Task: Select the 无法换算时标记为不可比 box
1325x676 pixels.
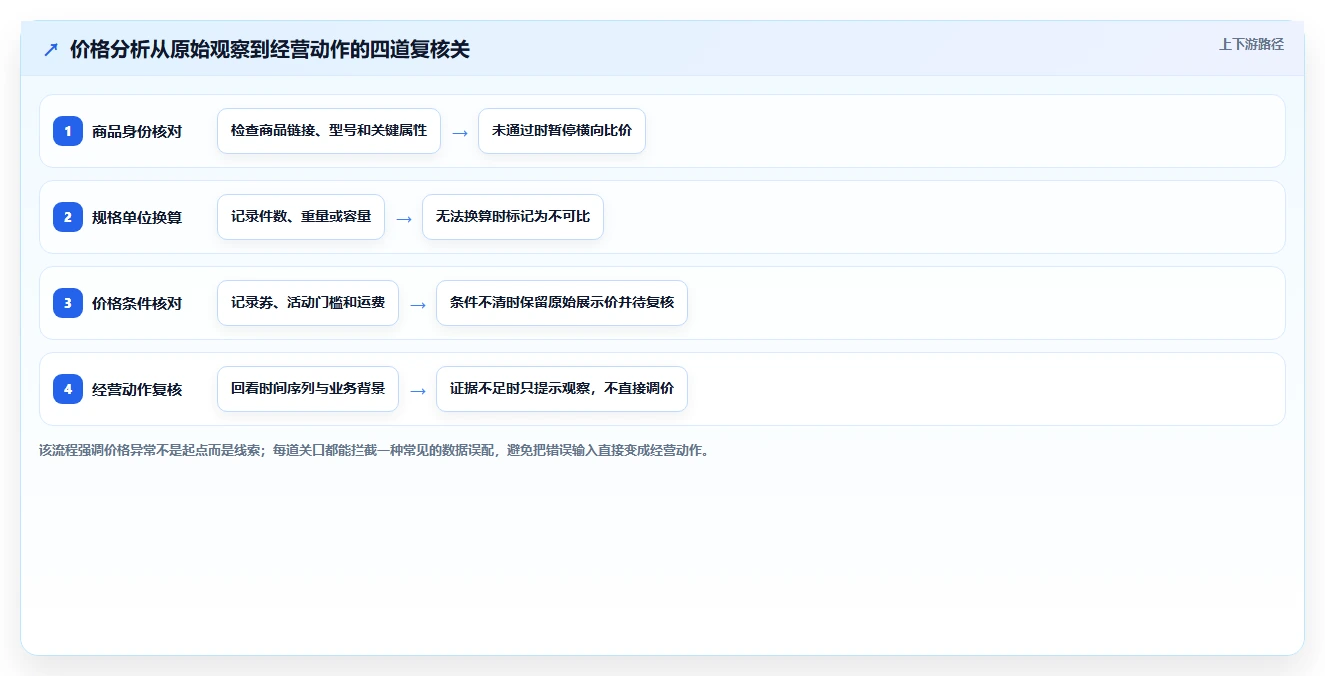Action: (513, 217)
